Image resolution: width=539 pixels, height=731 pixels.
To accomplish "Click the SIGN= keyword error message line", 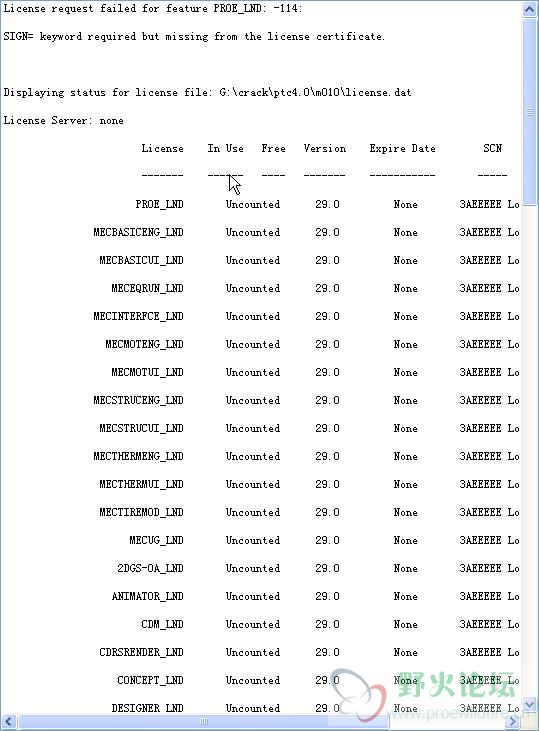I will 194,36.
